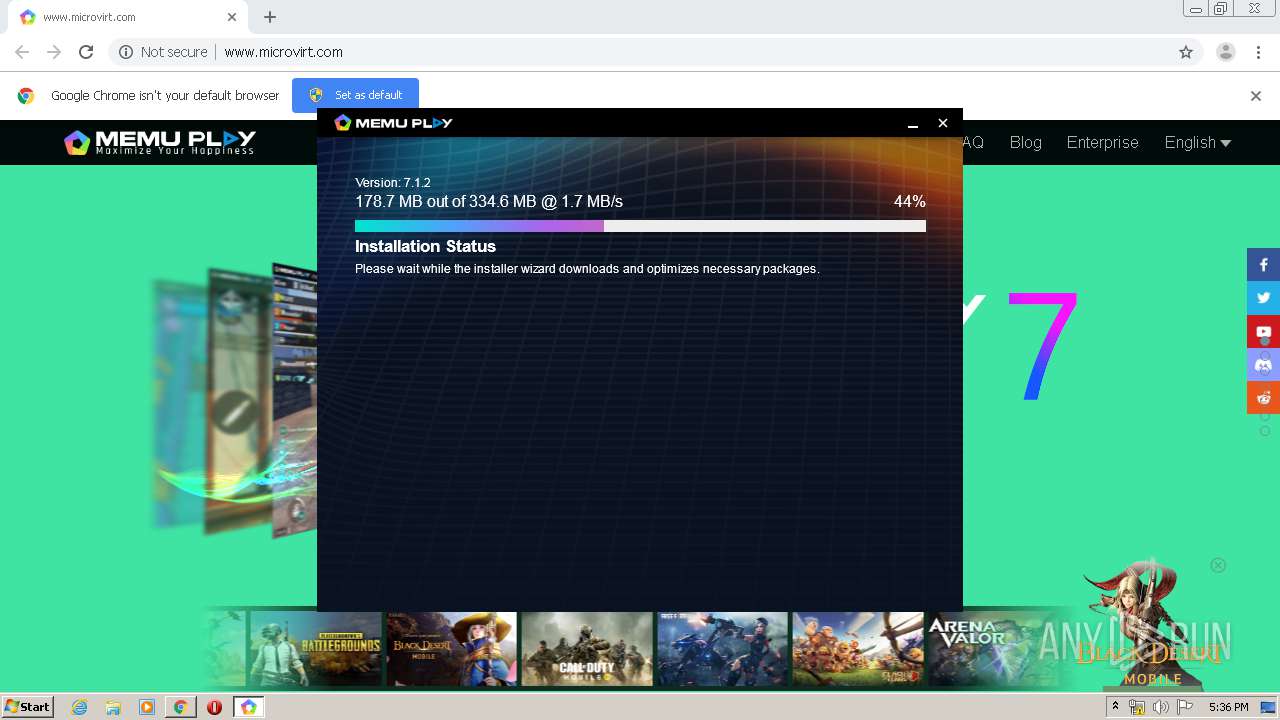Open the Enterprise page

click(x=1102, y=142)
